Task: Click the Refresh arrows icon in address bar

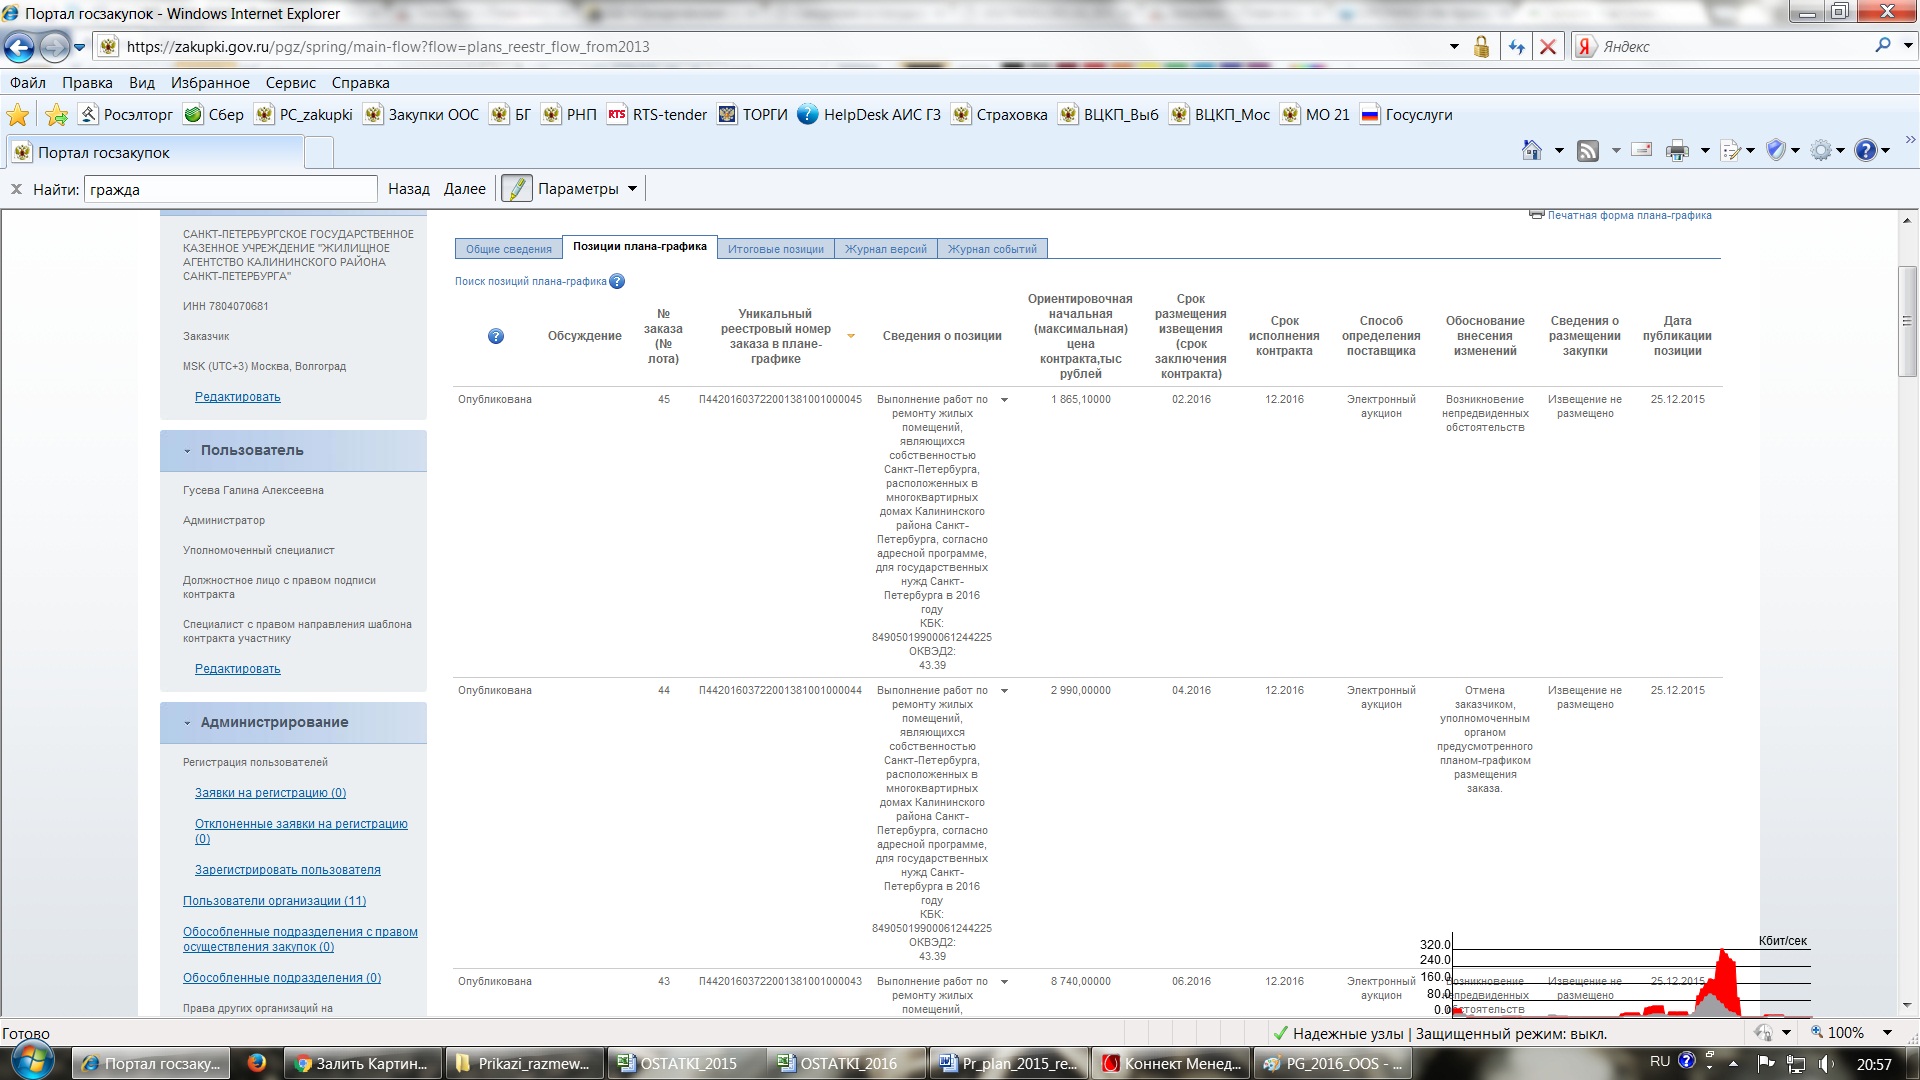Action: click(x=1516, y=47)
